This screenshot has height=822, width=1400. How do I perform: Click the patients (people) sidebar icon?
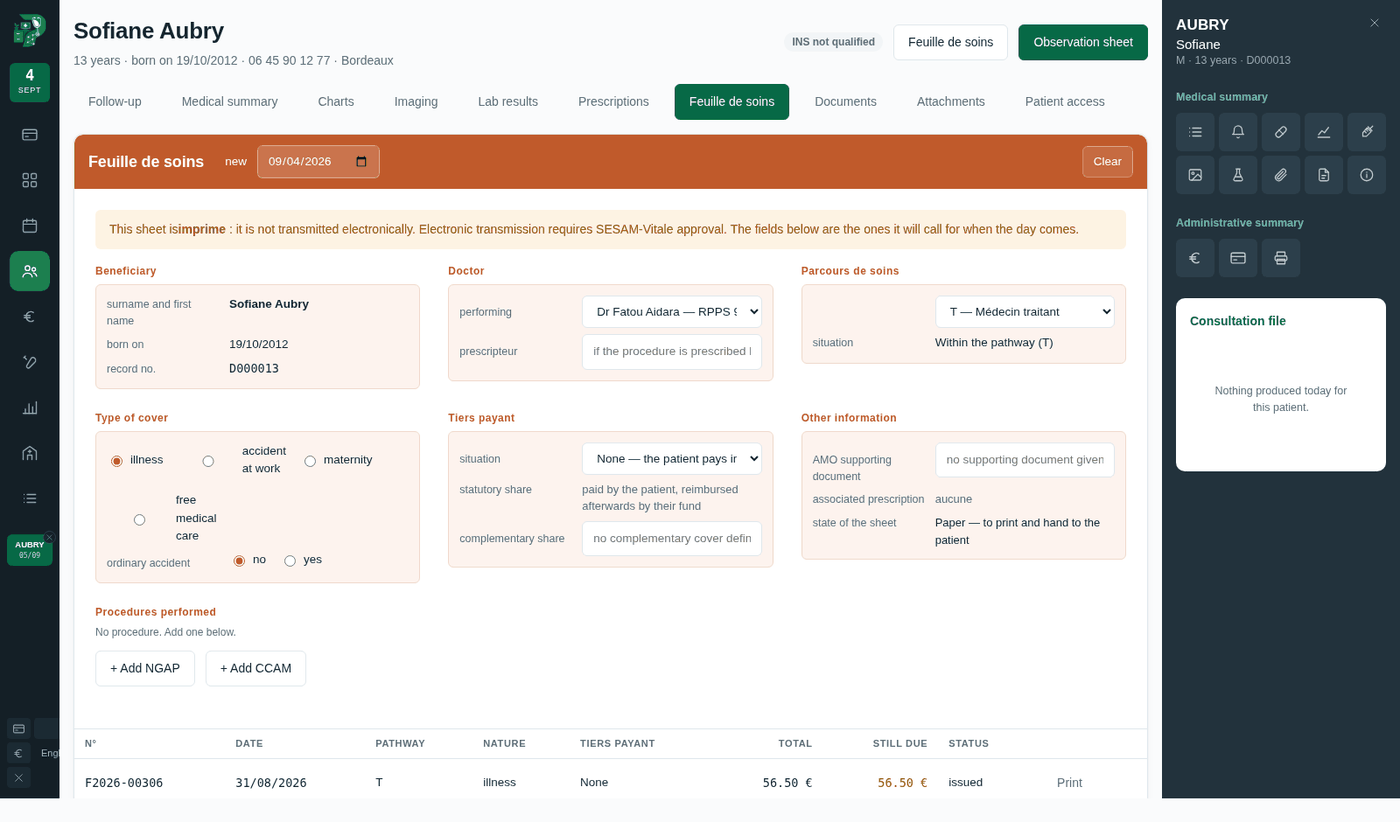coord(30,271)
